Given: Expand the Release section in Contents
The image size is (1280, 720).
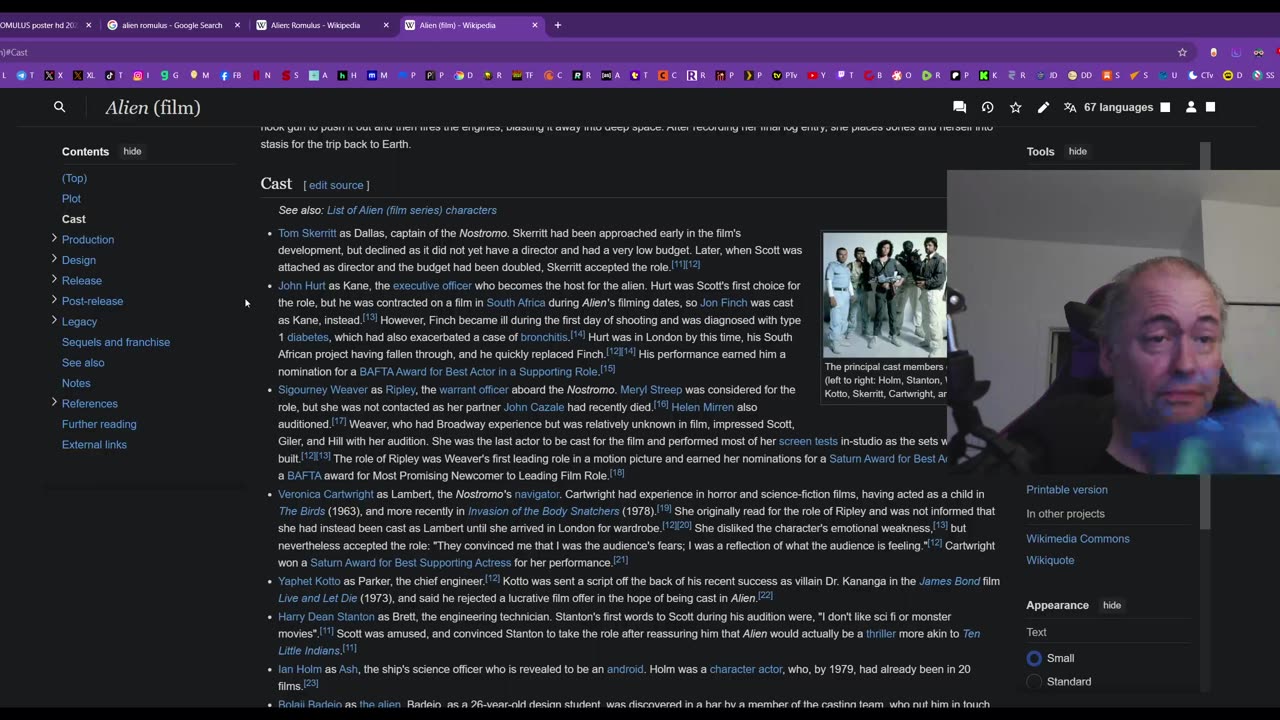Looking at the screenshot, I should click(54, 279).
